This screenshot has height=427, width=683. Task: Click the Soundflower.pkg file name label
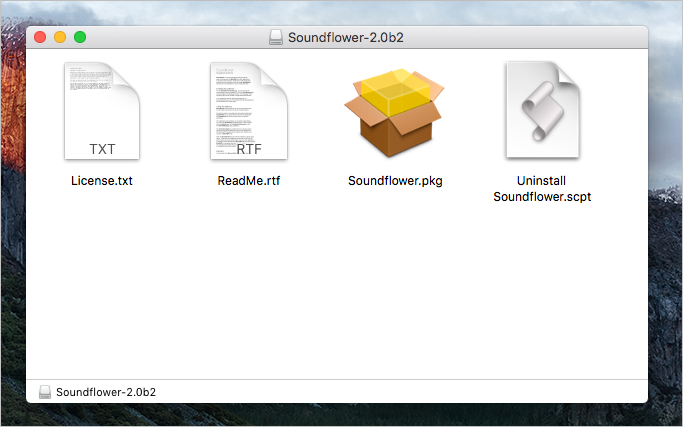point(395,181)
